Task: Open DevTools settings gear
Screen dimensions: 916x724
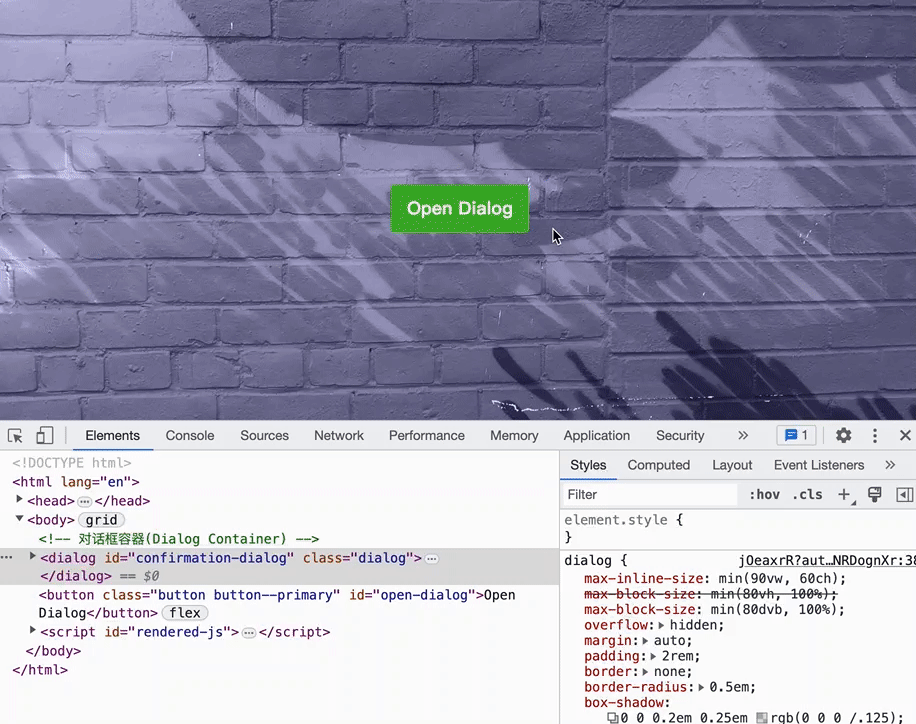Action: 843,435
